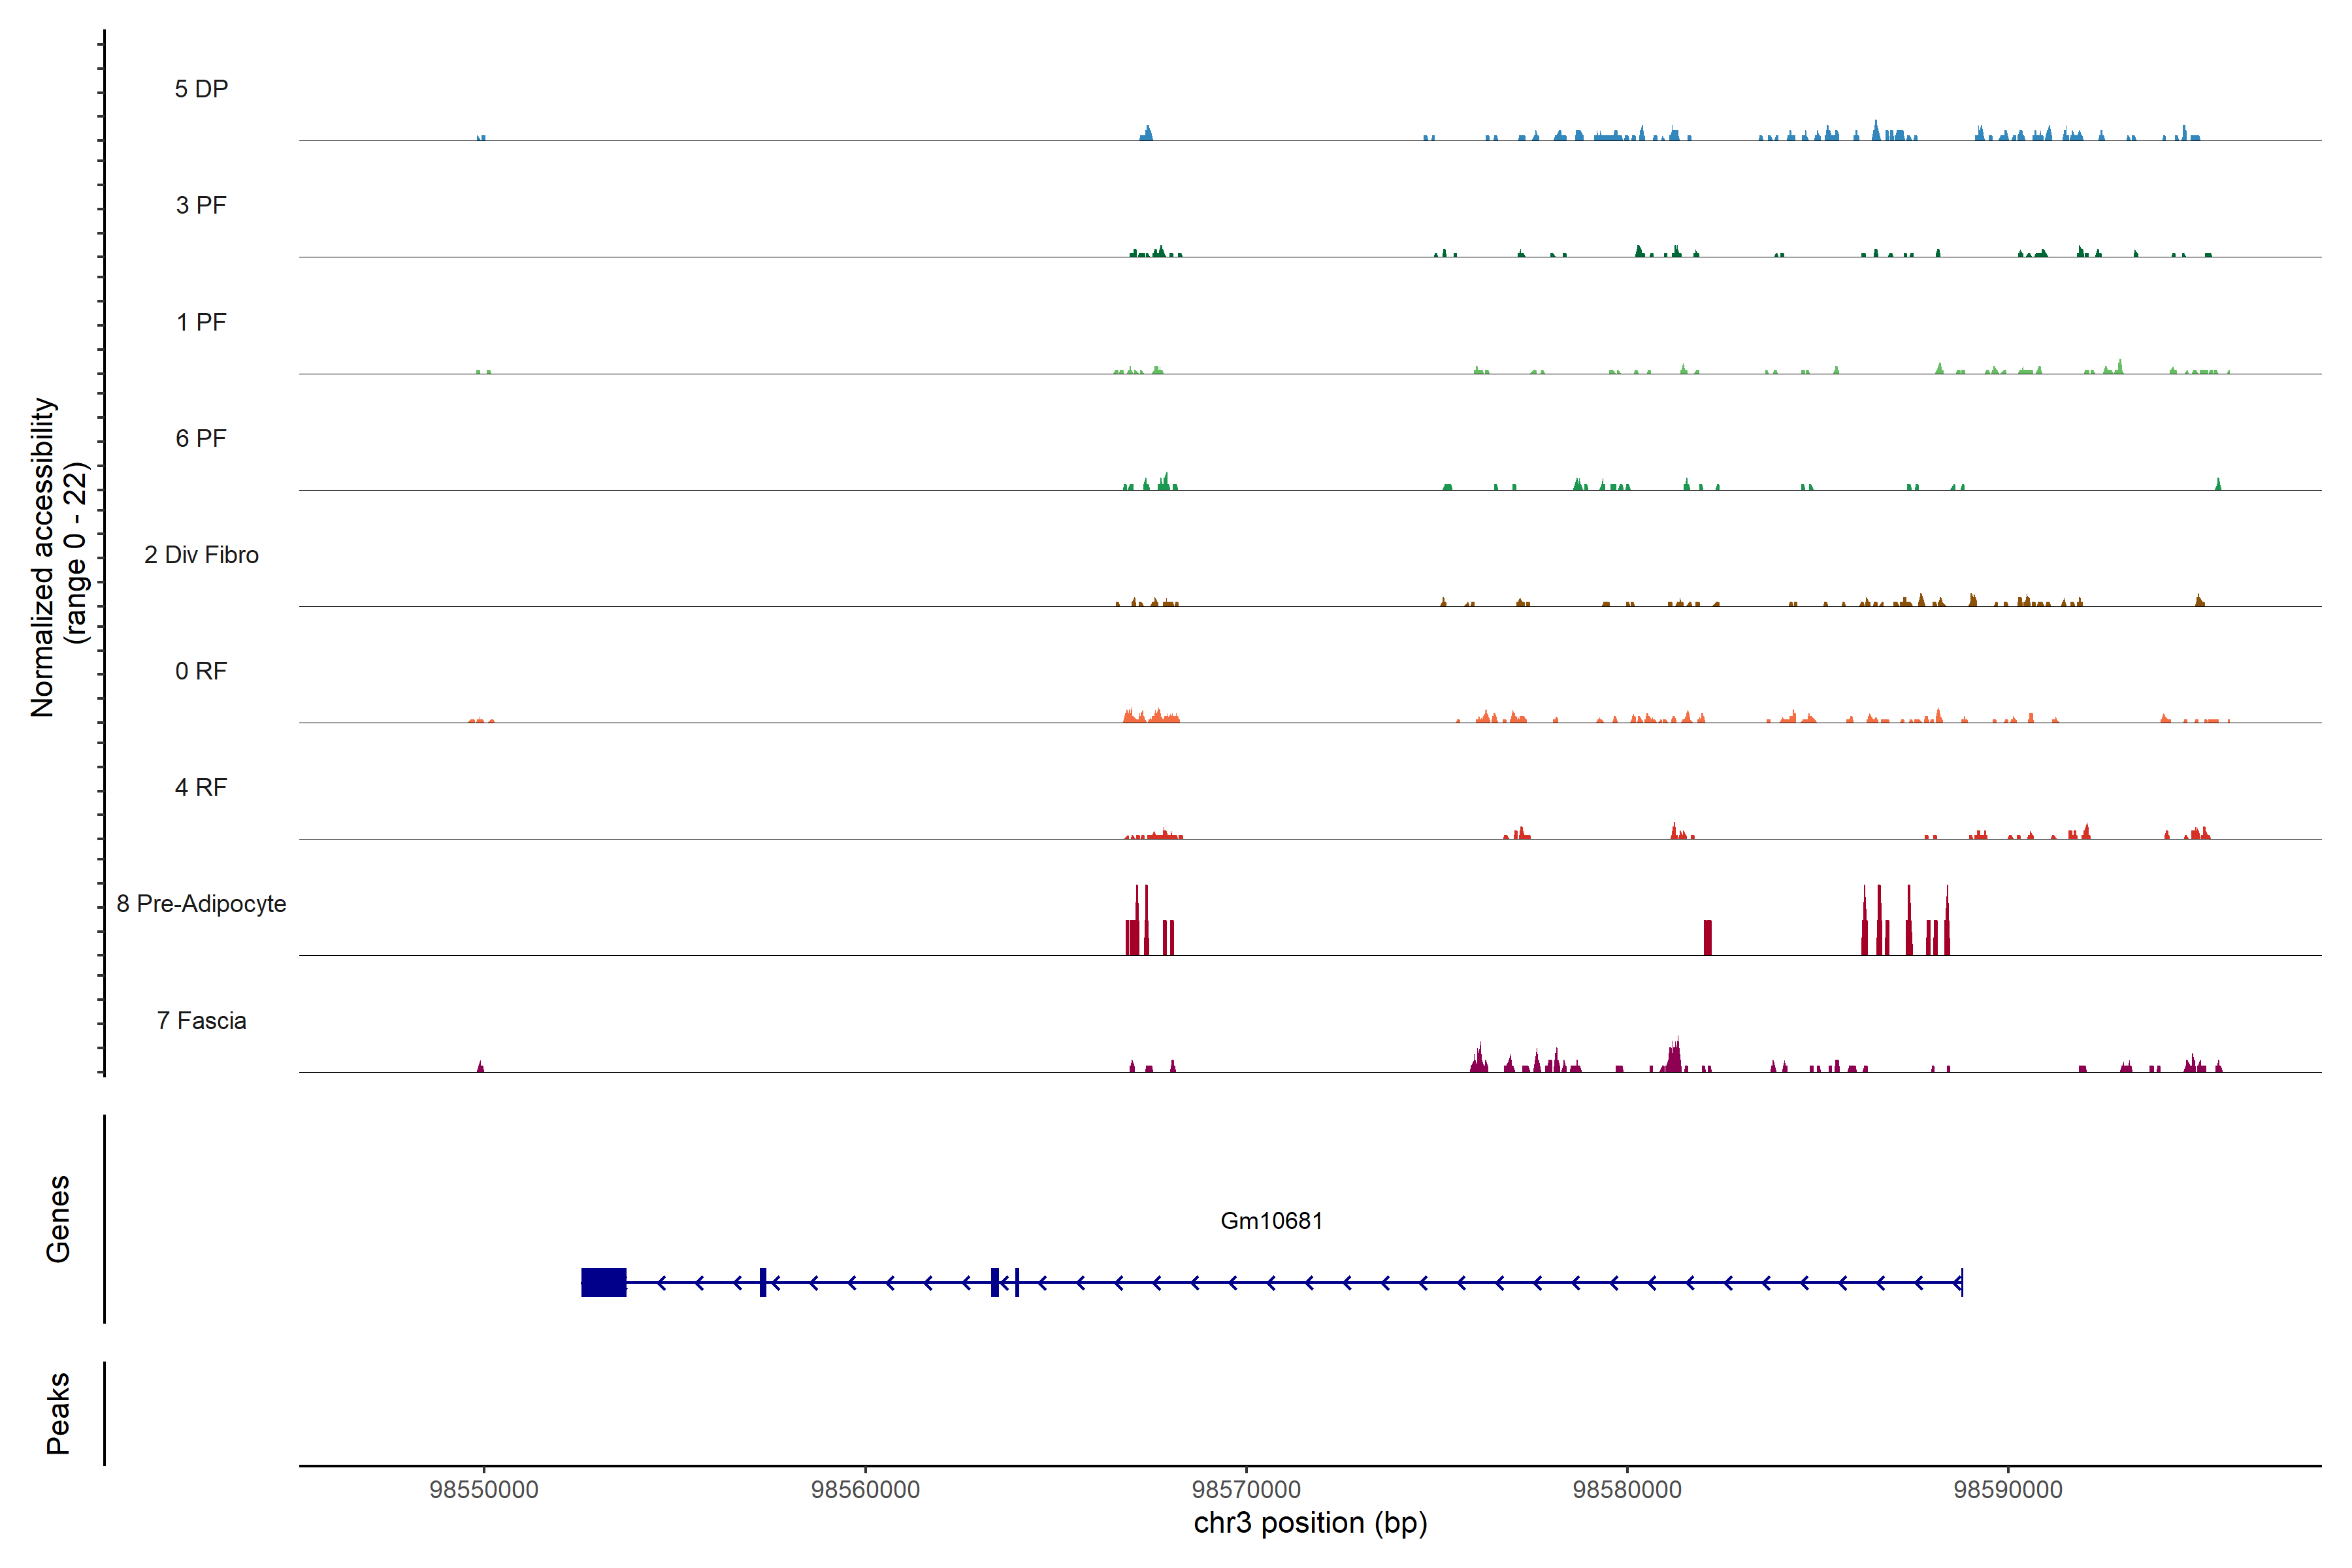Click the 4 RF track label
The height and width of the screenshot is (1568, 2352).
pos(201,788)
